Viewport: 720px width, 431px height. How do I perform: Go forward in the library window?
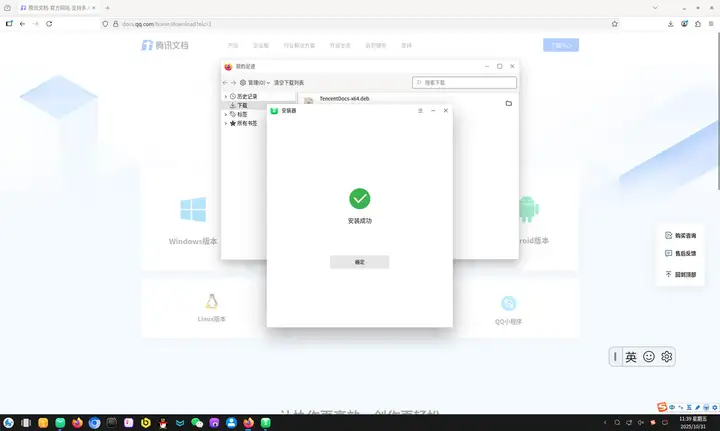[233, 83]
